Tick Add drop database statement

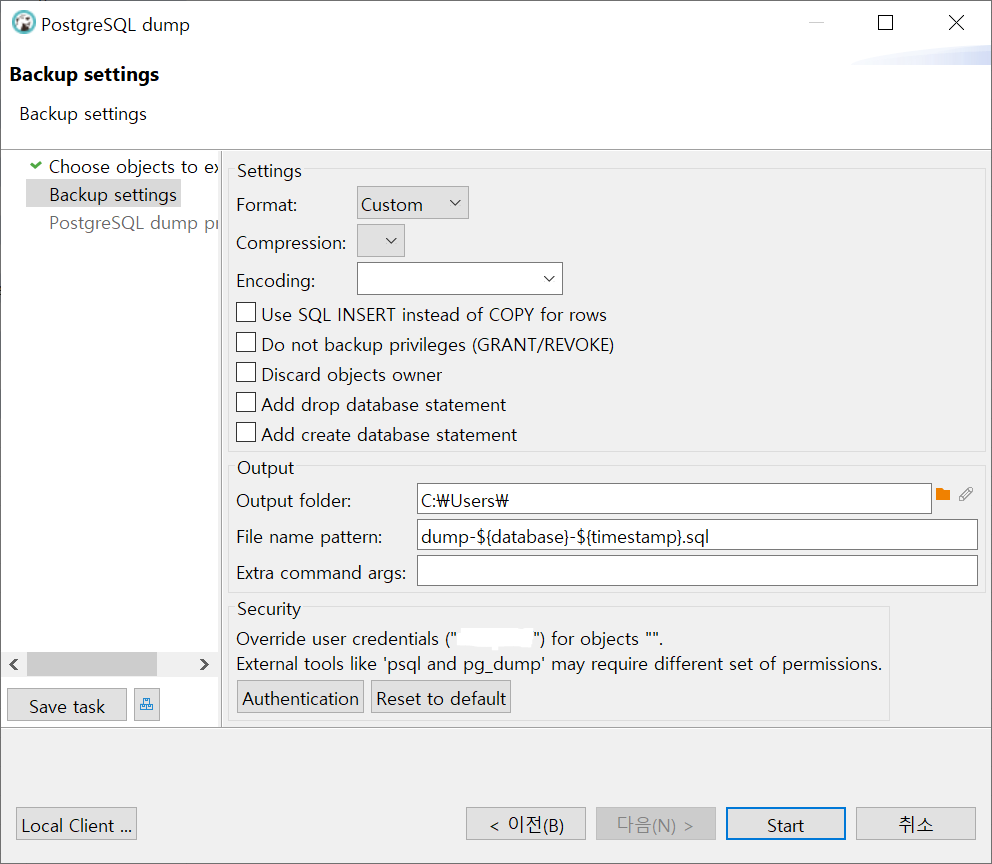tap(246, 402)
